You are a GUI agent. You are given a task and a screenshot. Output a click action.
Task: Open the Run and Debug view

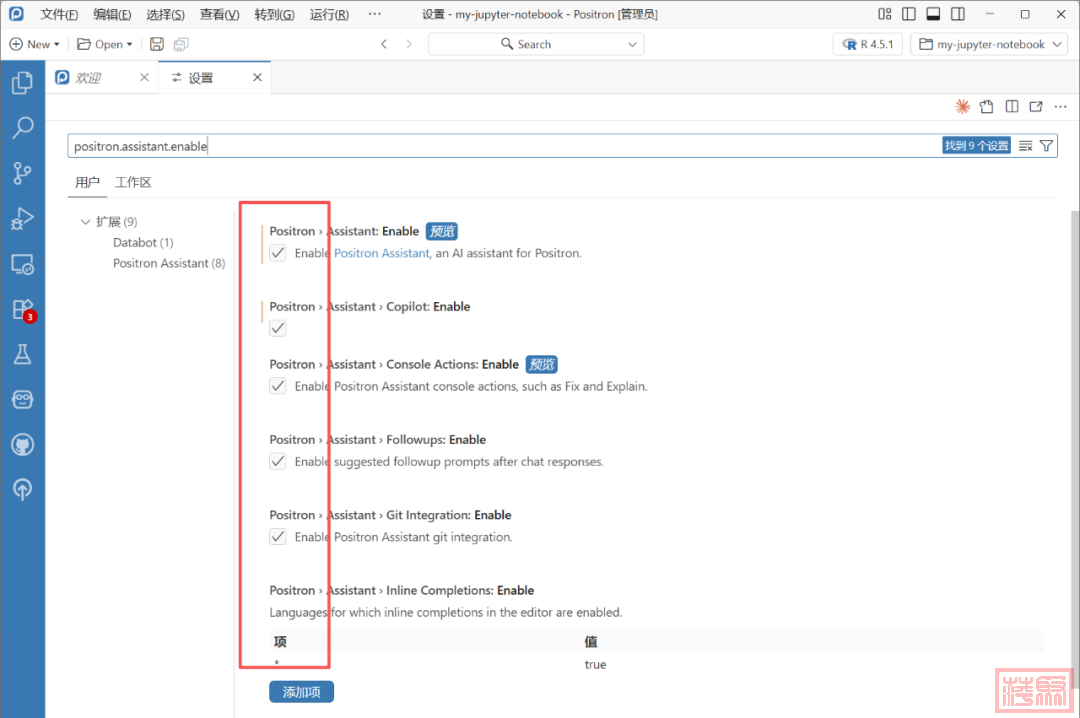[22, 219]
